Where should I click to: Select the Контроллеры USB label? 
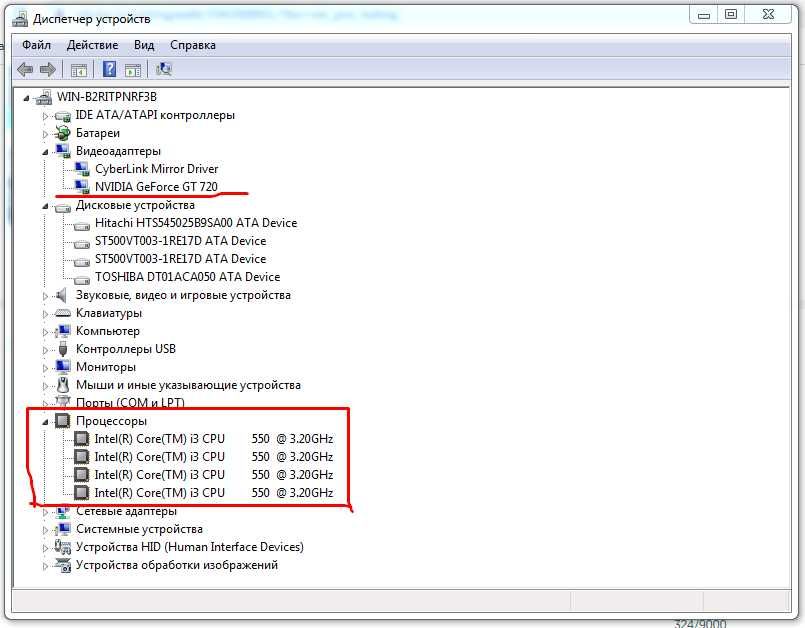[126, 349]
